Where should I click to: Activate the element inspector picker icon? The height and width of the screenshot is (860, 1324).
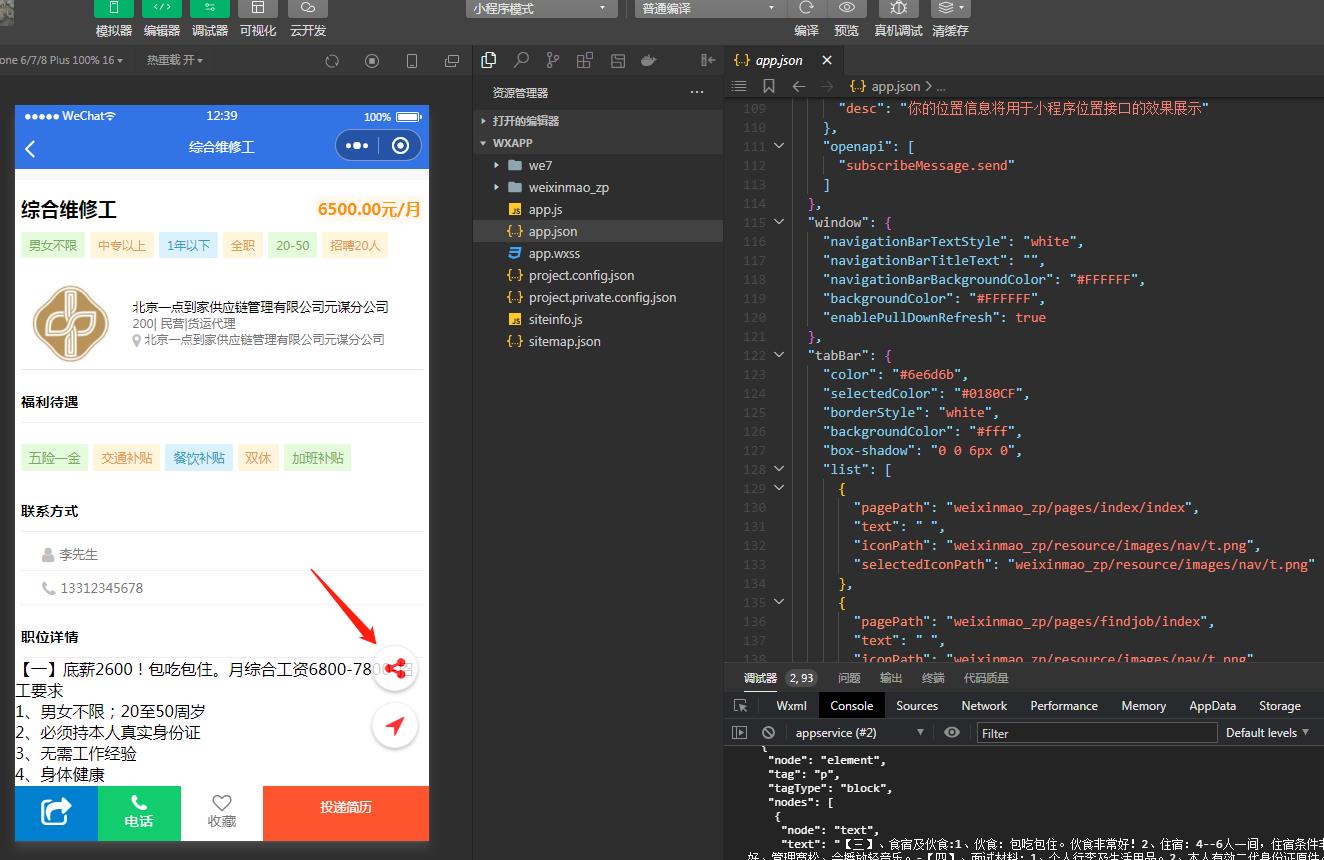740,705
